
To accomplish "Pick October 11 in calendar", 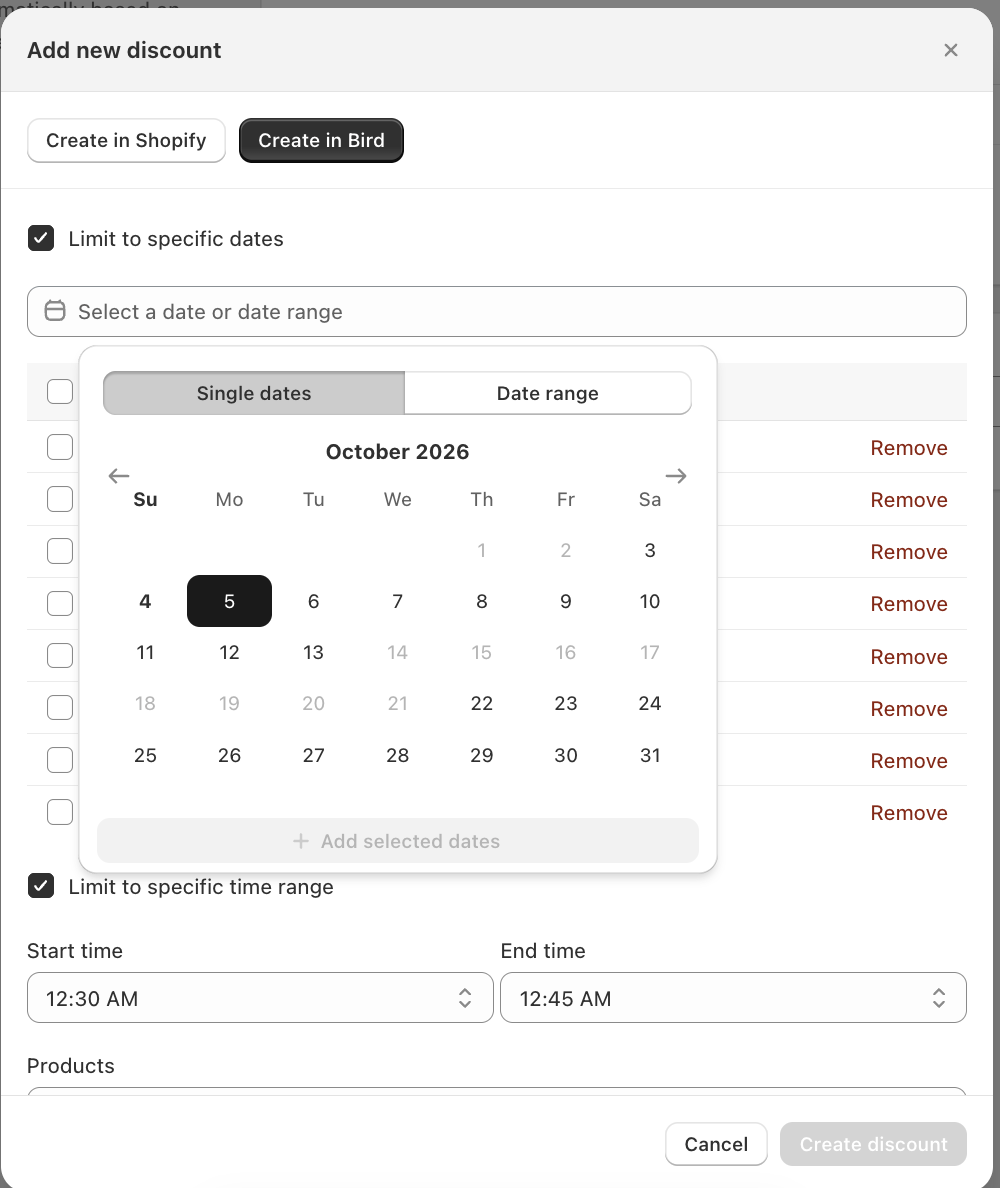I will point(145,652).
